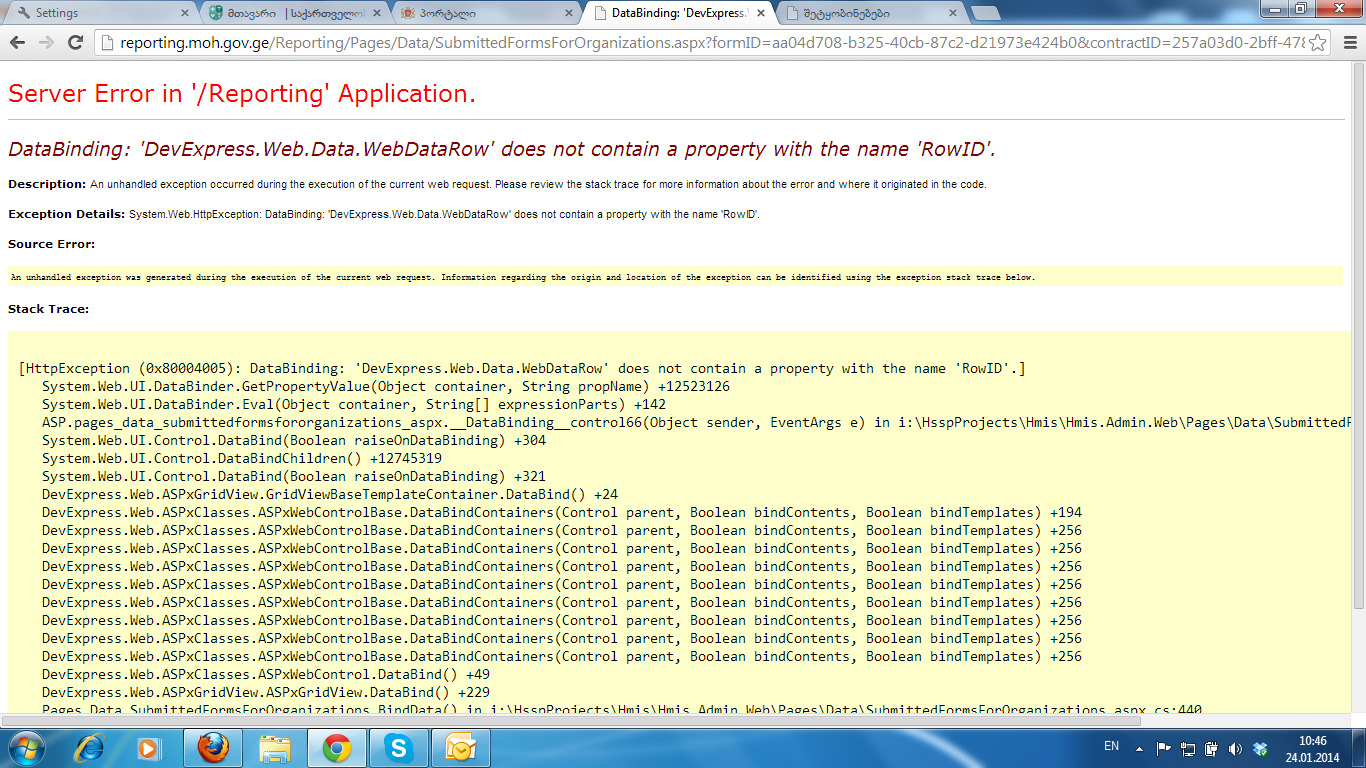Click the browser back arrow
This screenshot has width=1366, height=768.
18,42
